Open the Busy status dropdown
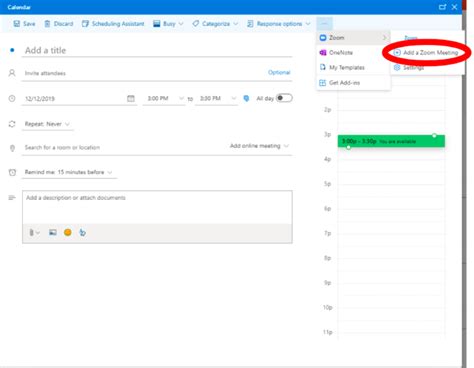 point(168,24)
